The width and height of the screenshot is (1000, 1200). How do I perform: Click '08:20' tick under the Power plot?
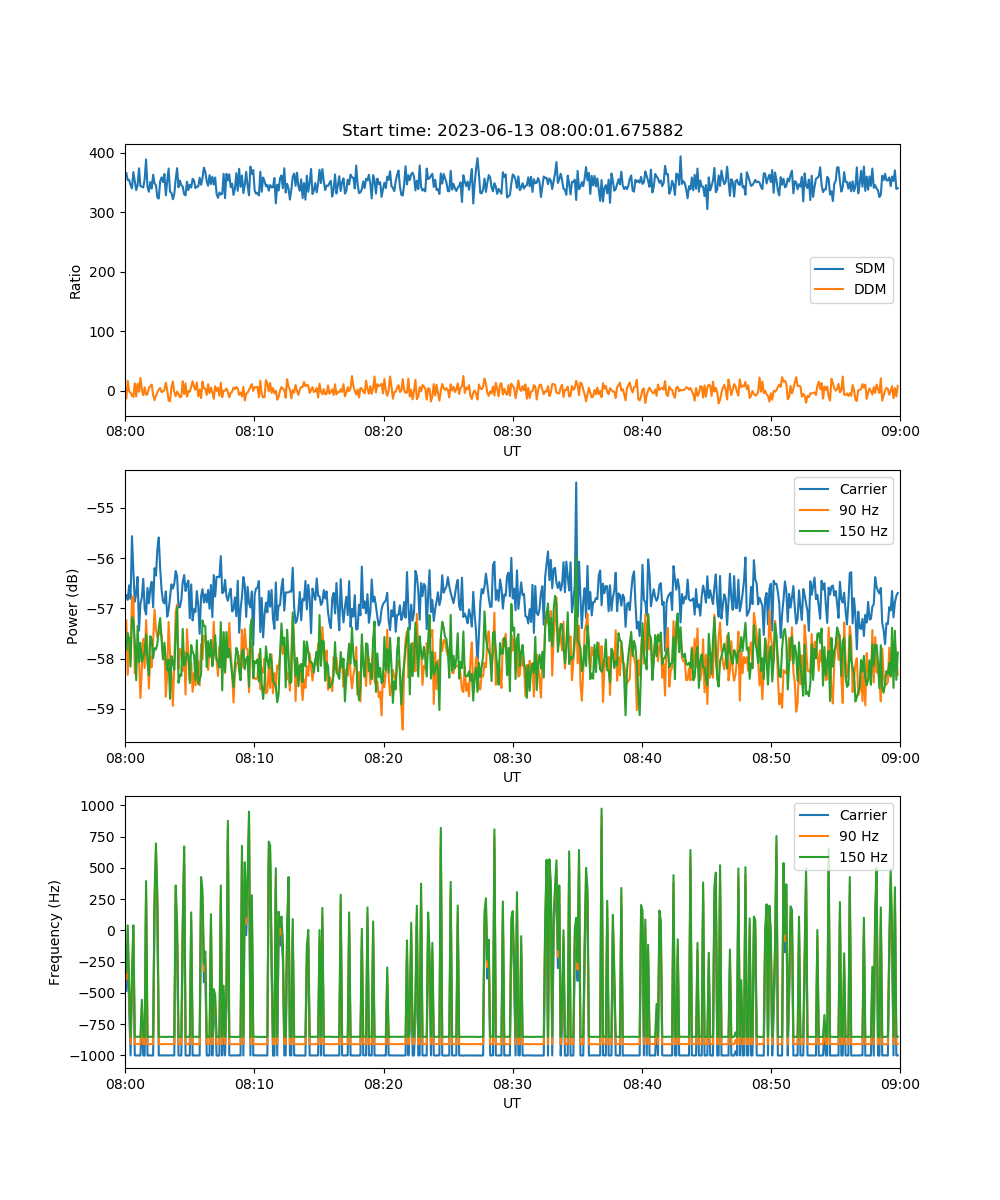tap(383, 758)
